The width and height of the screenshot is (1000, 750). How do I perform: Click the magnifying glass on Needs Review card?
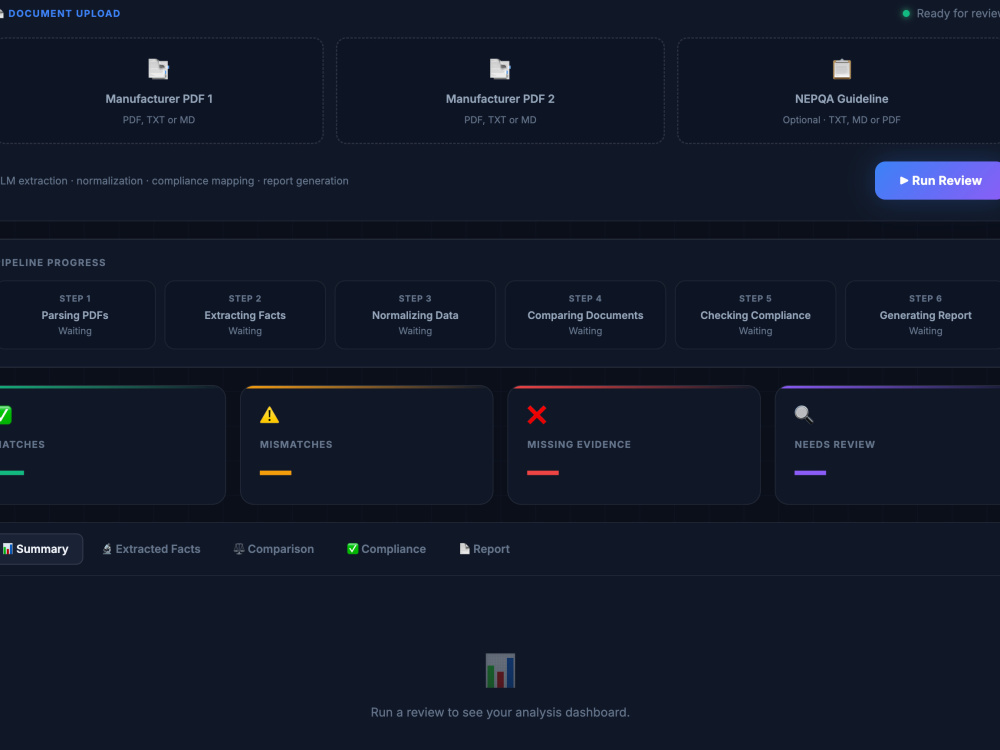coord(804,415)
